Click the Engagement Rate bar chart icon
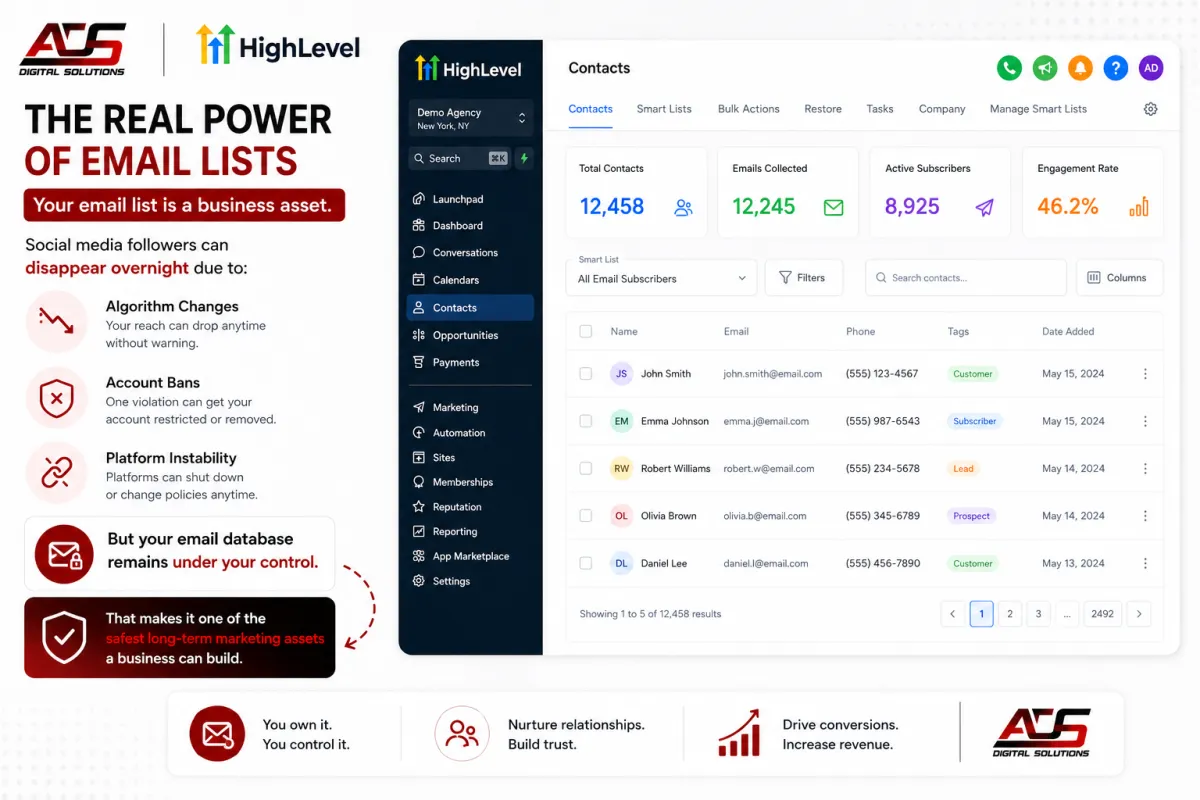The width and height of the screenshot is (1200, 800). tap(1139, 207)
